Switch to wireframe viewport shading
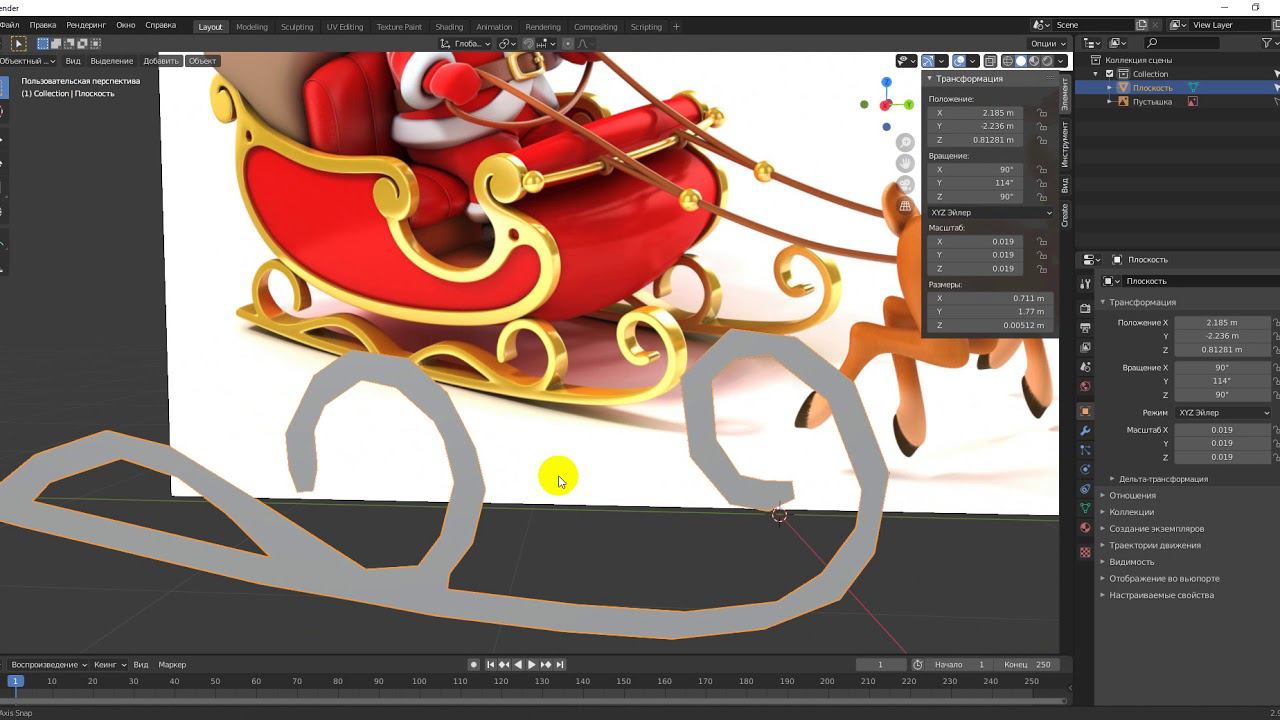 [x=1008, y=61]
